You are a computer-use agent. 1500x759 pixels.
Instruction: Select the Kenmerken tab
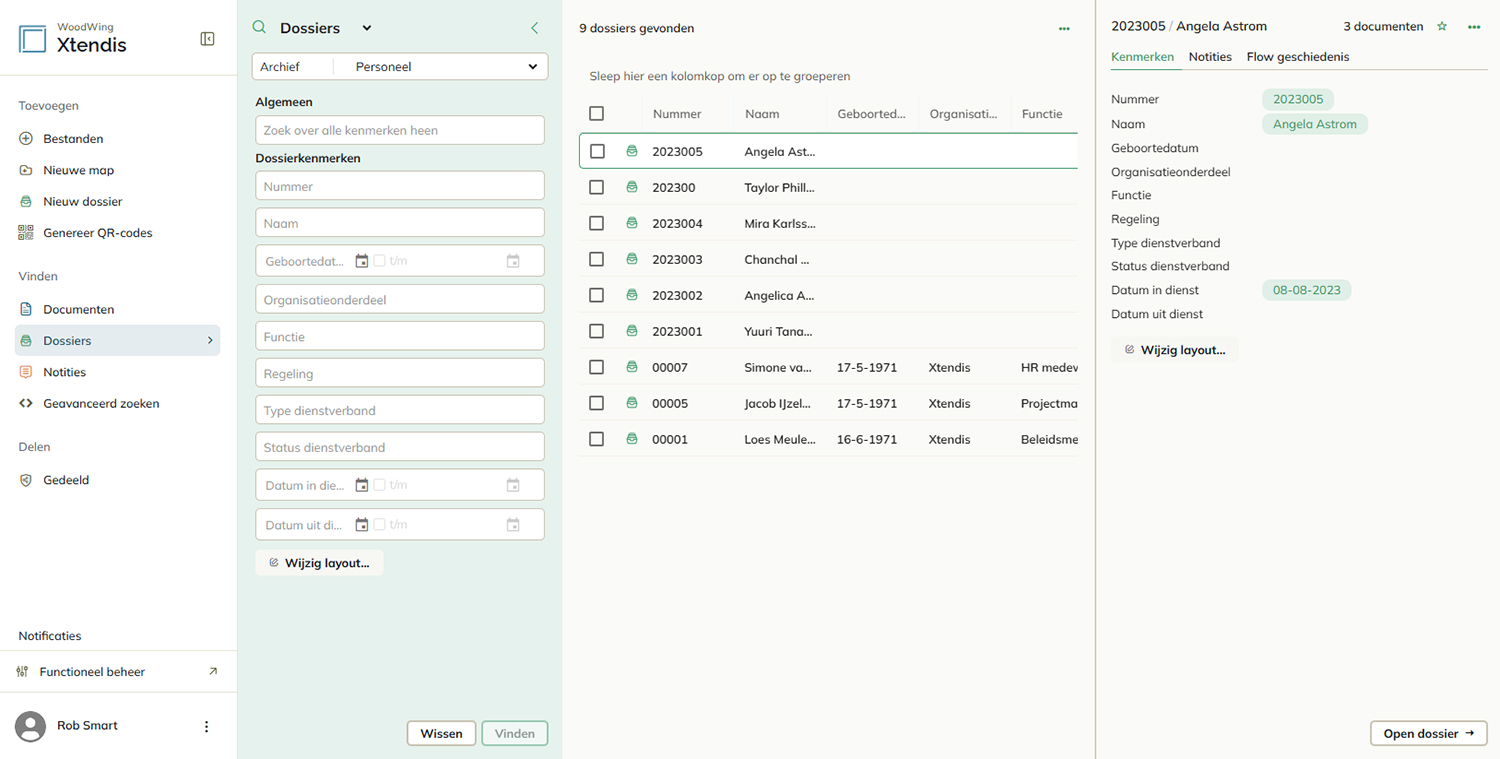(x=1142, y=57)
